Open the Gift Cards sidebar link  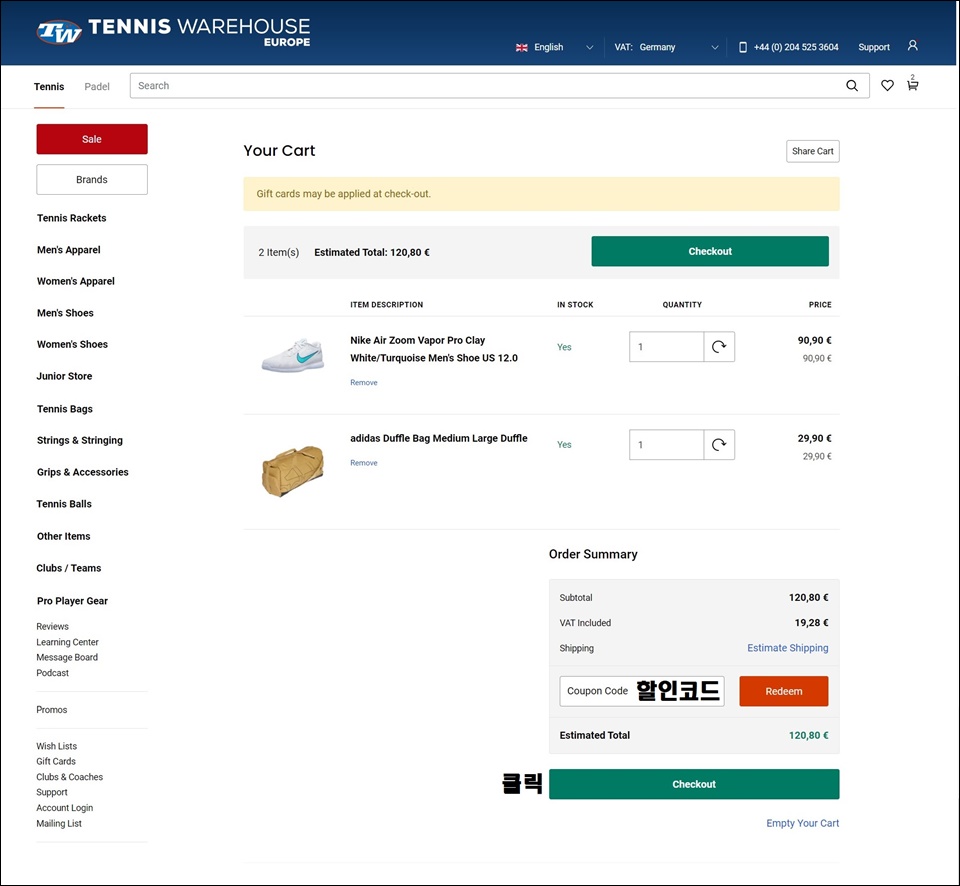tap(56, 761)
